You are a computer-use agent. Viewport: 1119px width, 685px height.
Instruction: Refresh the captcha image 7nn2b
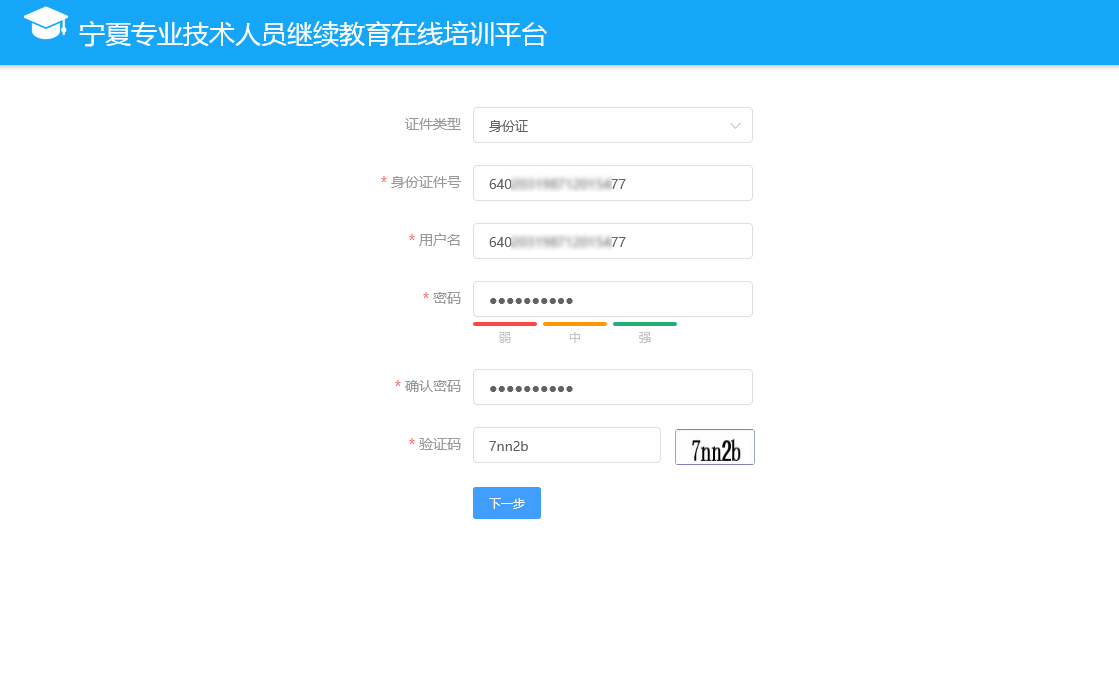pyautogui.click(x=714, y=447)
